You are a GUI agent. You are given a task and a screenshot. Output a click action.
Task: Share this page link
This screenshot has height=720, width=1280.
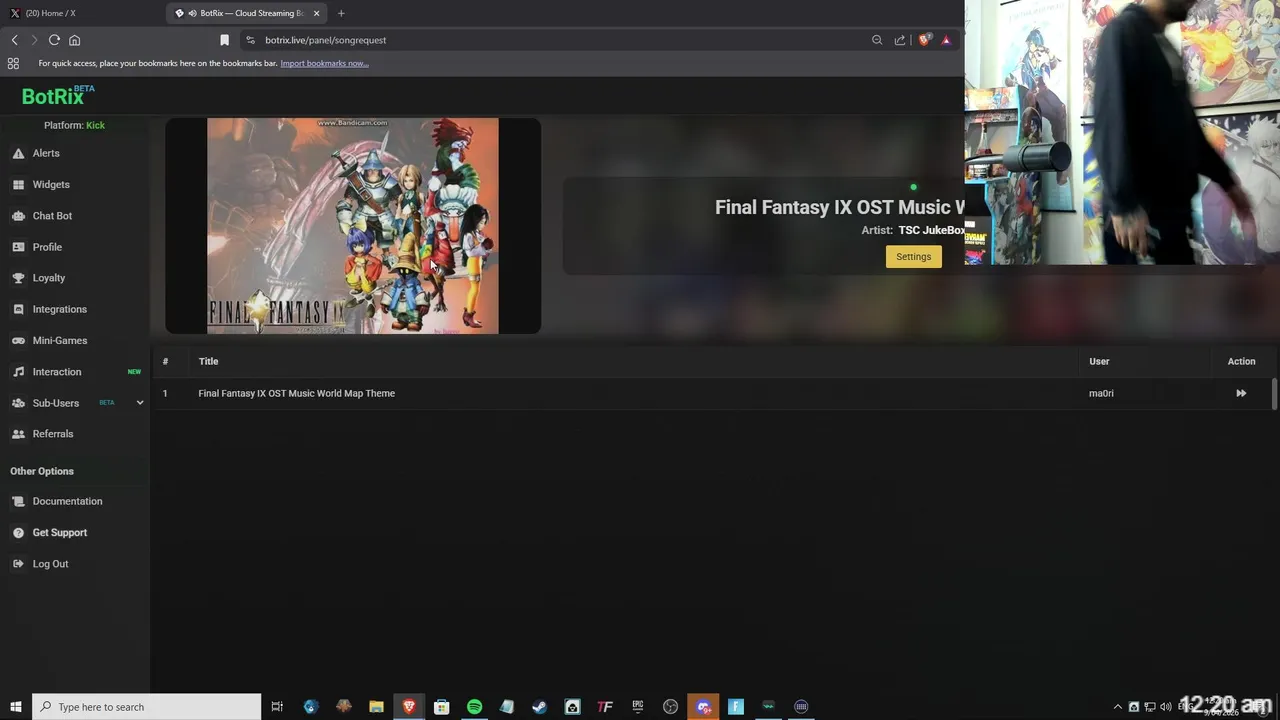(900, 40)
